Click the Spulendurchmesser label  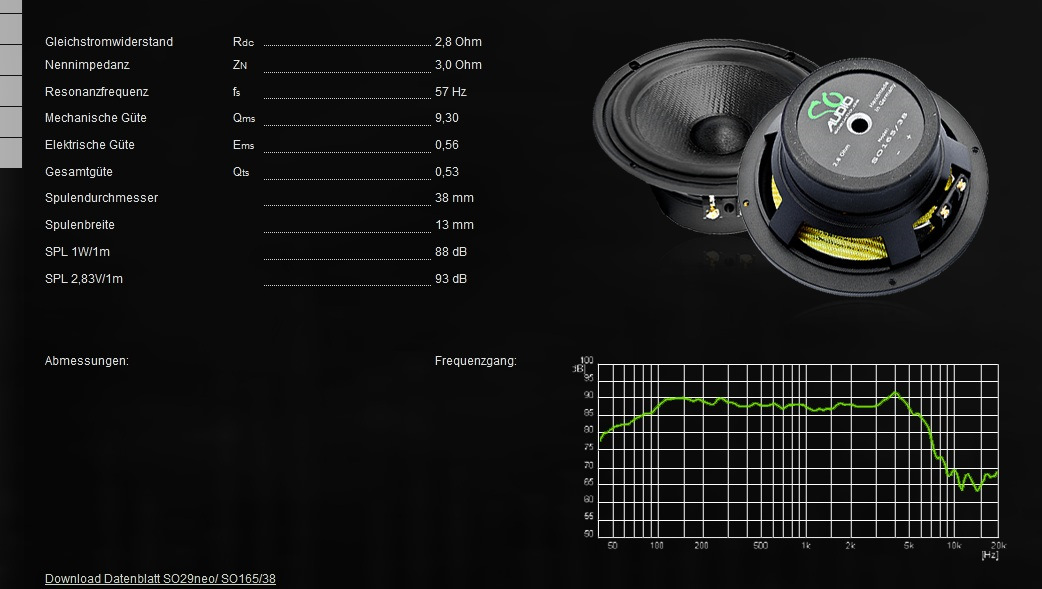[101, 198]
